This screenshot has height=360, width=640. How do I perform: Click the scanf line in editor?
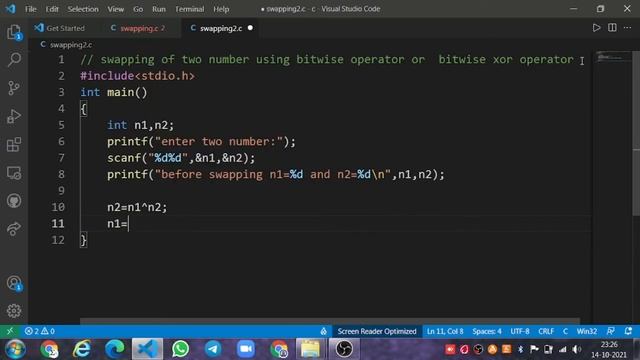tap(181, 158)
